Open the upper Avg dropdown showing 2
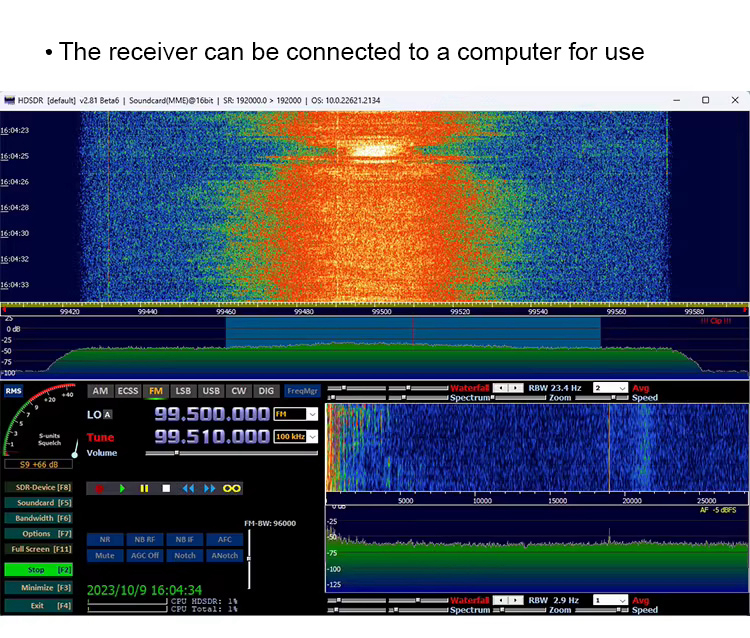This screenshot has height=638, width=750. (x=610, y=387)
